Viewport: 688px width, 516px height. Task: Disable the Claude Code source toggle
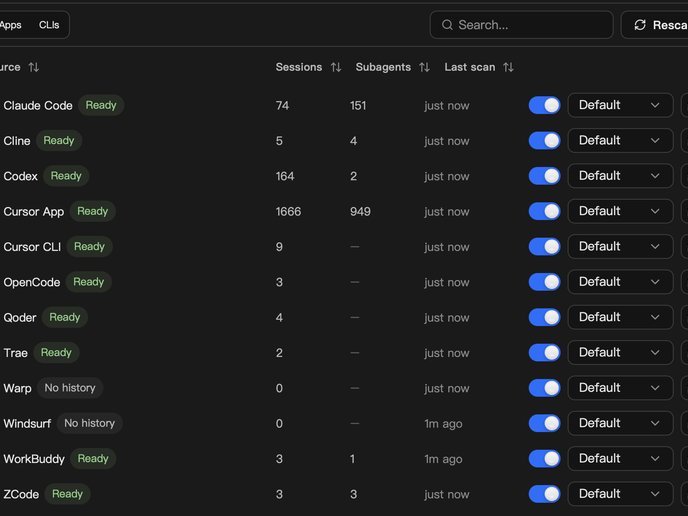[545, 105]
